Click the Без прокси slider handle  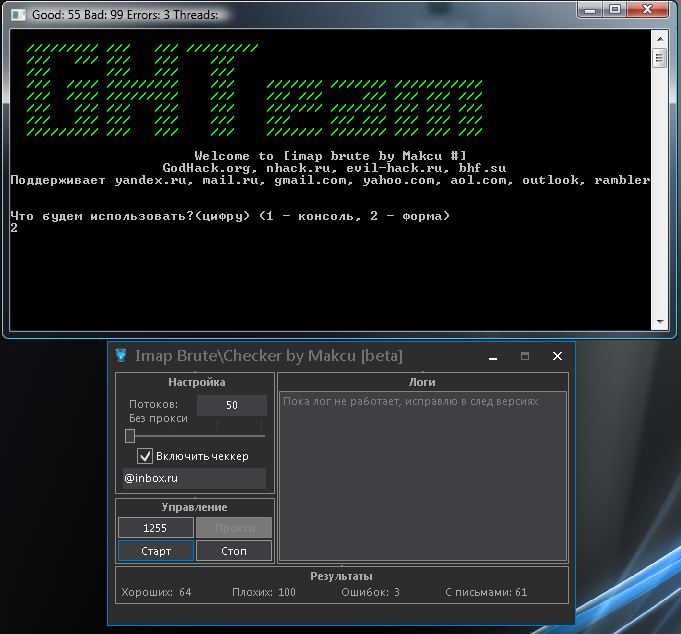[130, 436]
